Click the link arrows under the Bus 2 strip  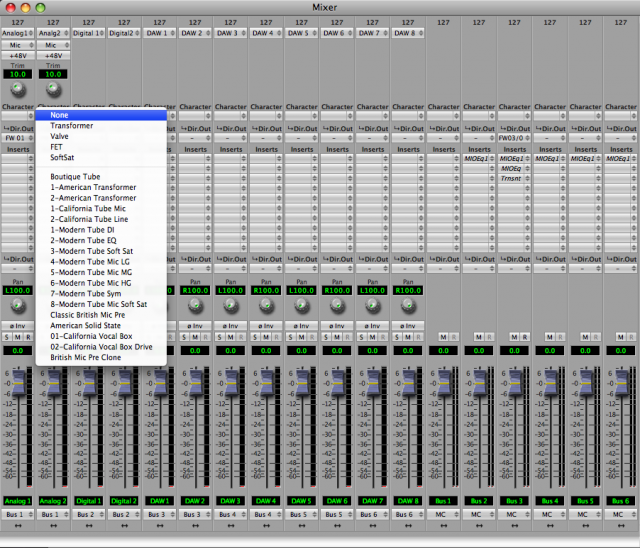[x=479, y=526]
